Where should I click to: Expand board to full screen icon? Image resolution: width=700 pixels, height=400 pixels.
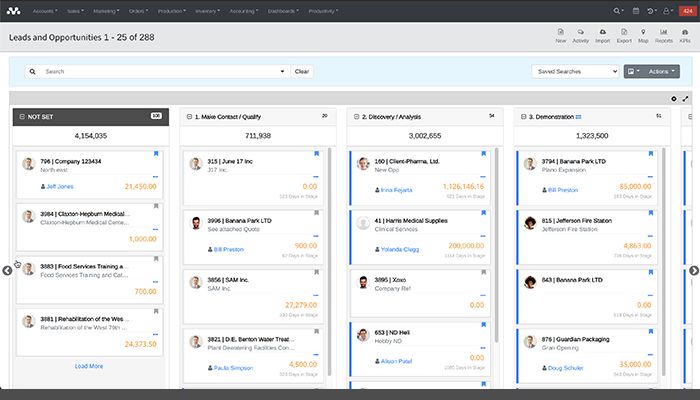pos(685,99)
